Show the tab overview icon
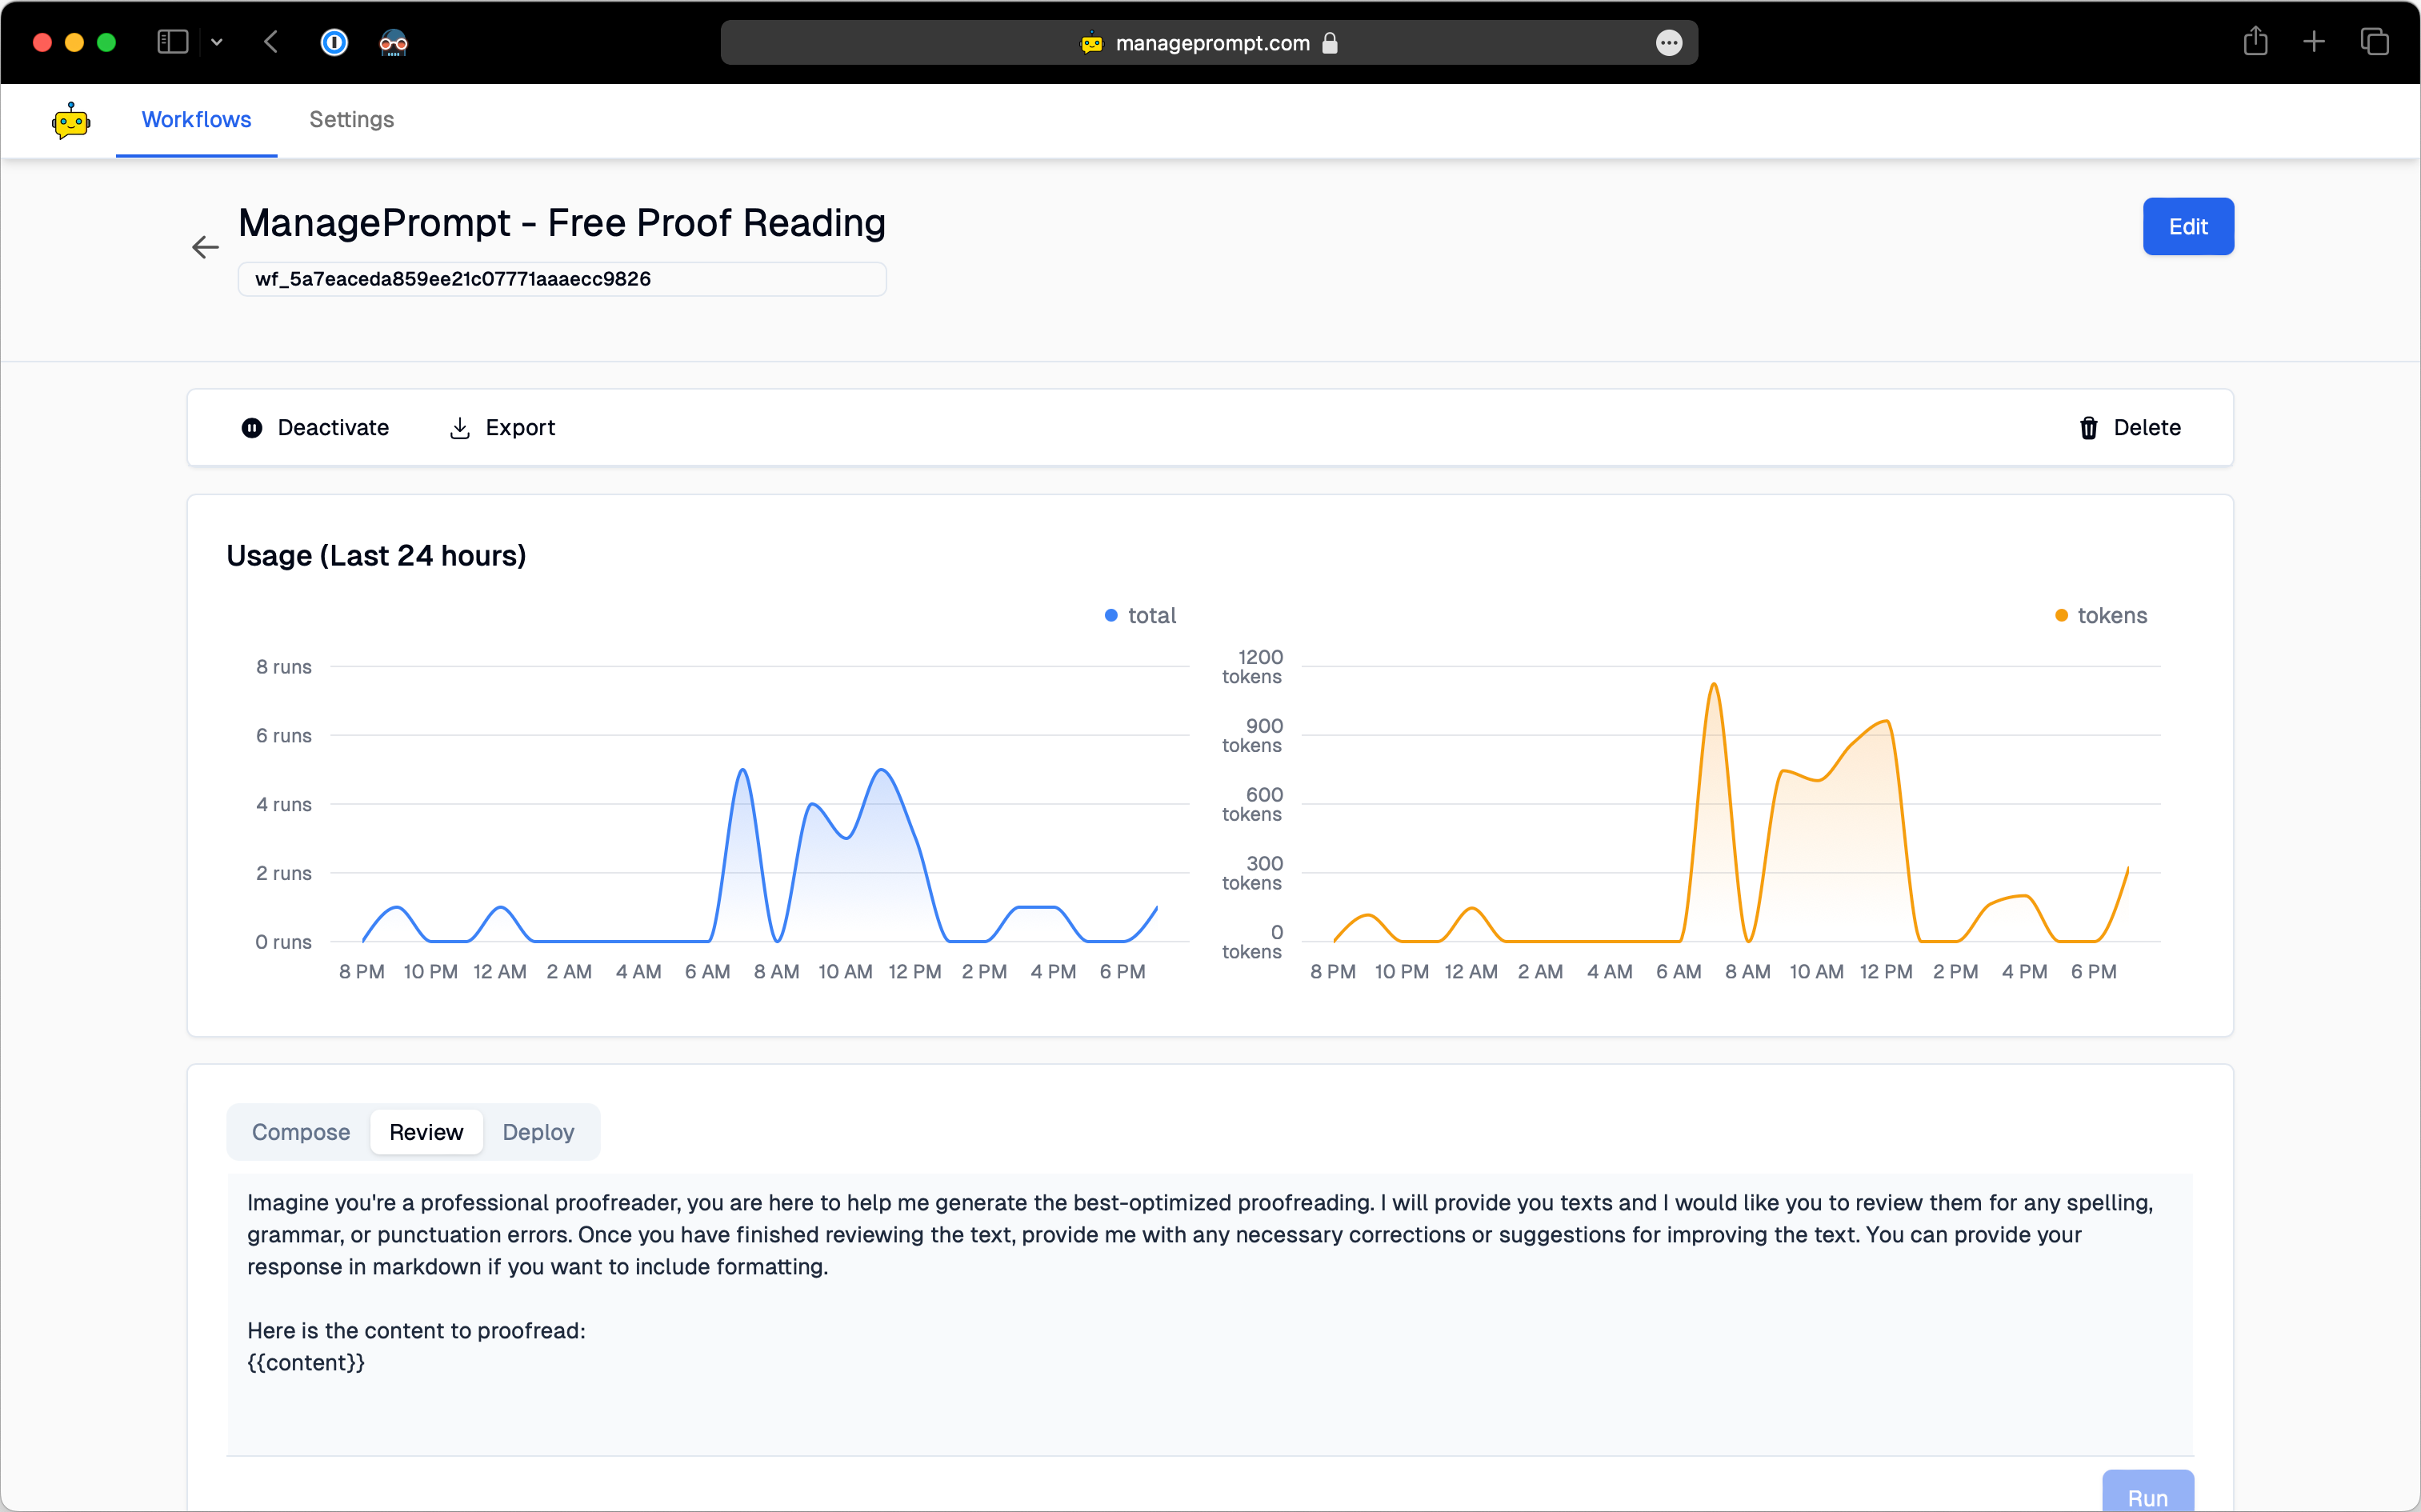The height and width of the screenshot is (1512, 2421). click(2375, 42)
